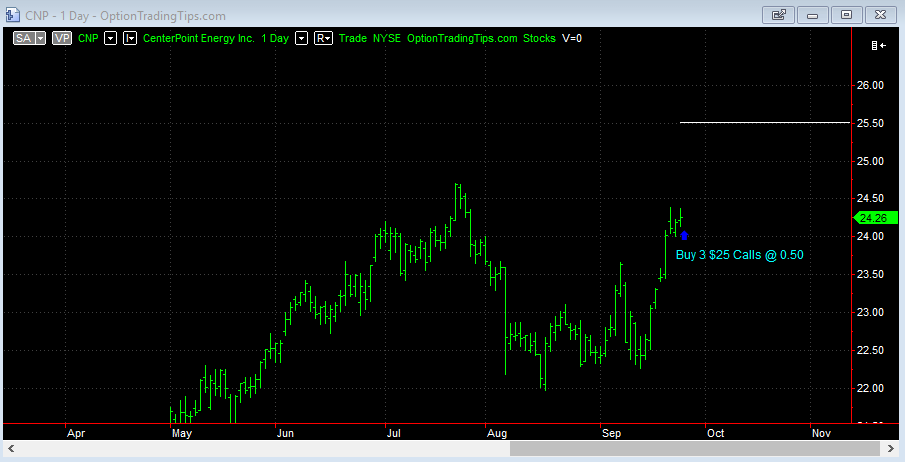Click the 1 Day interval label

point(275,38)
